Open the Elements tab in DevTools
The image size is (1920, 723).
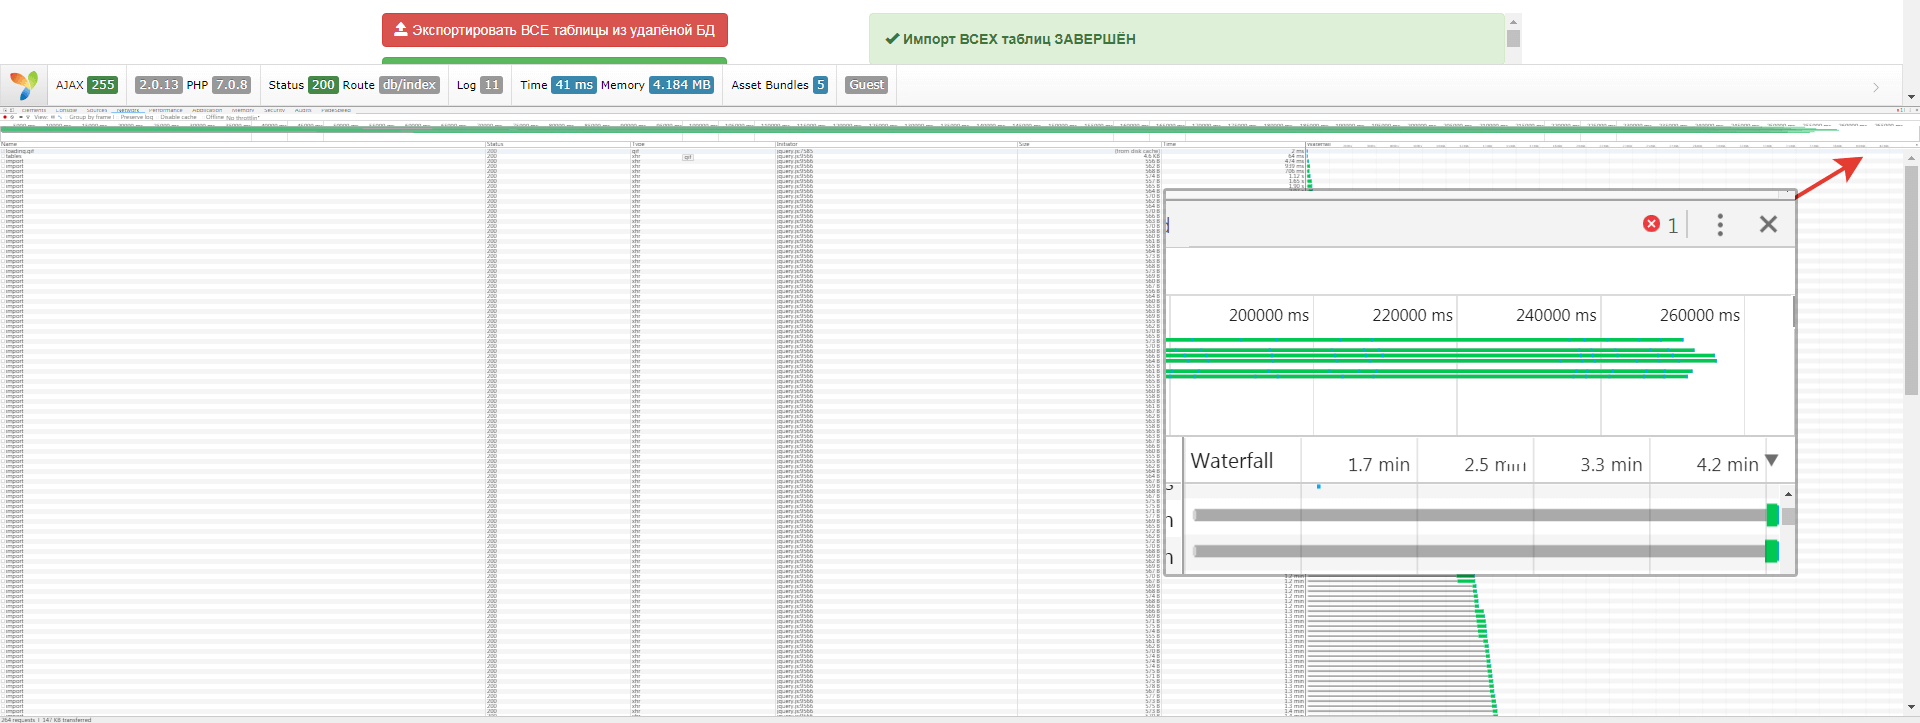click(34, 110)
